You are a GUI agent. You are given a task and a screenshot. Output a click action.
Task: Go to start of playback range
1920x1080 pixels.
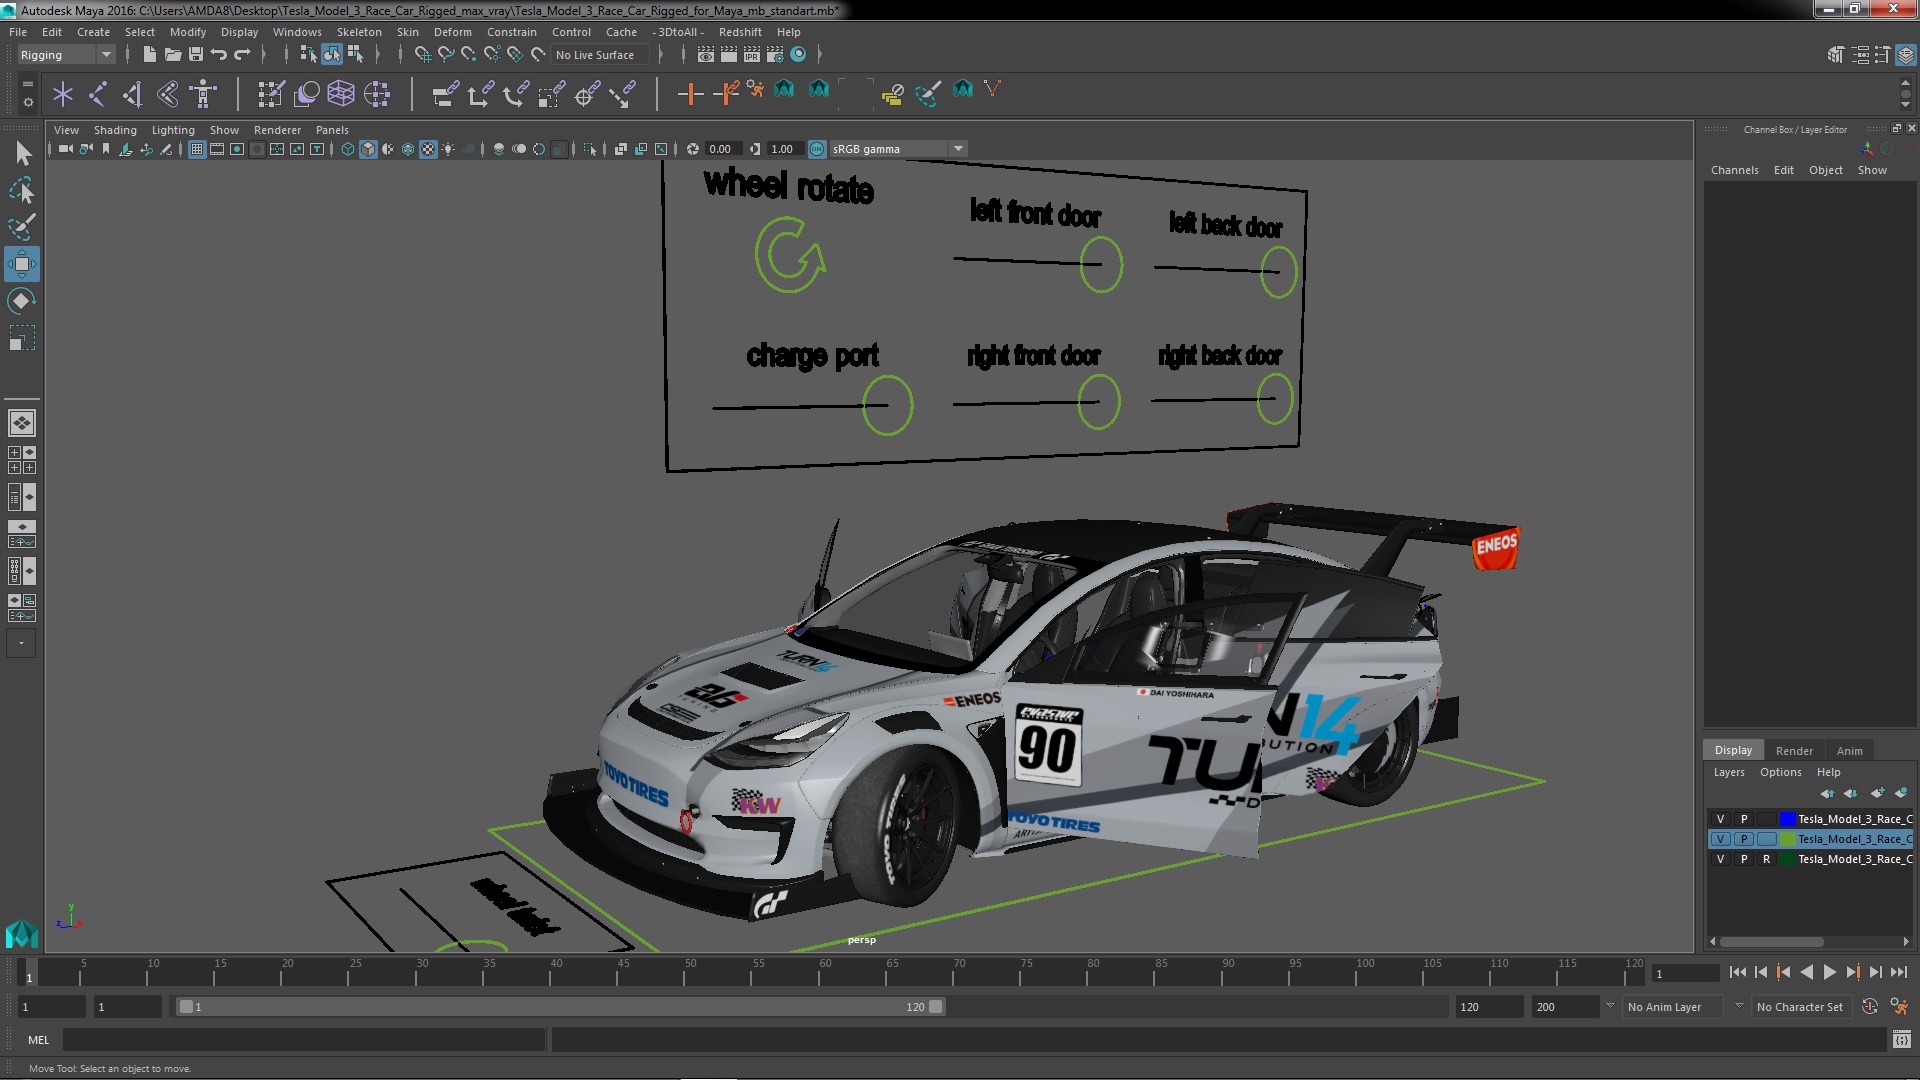(x=1737, y=972)
